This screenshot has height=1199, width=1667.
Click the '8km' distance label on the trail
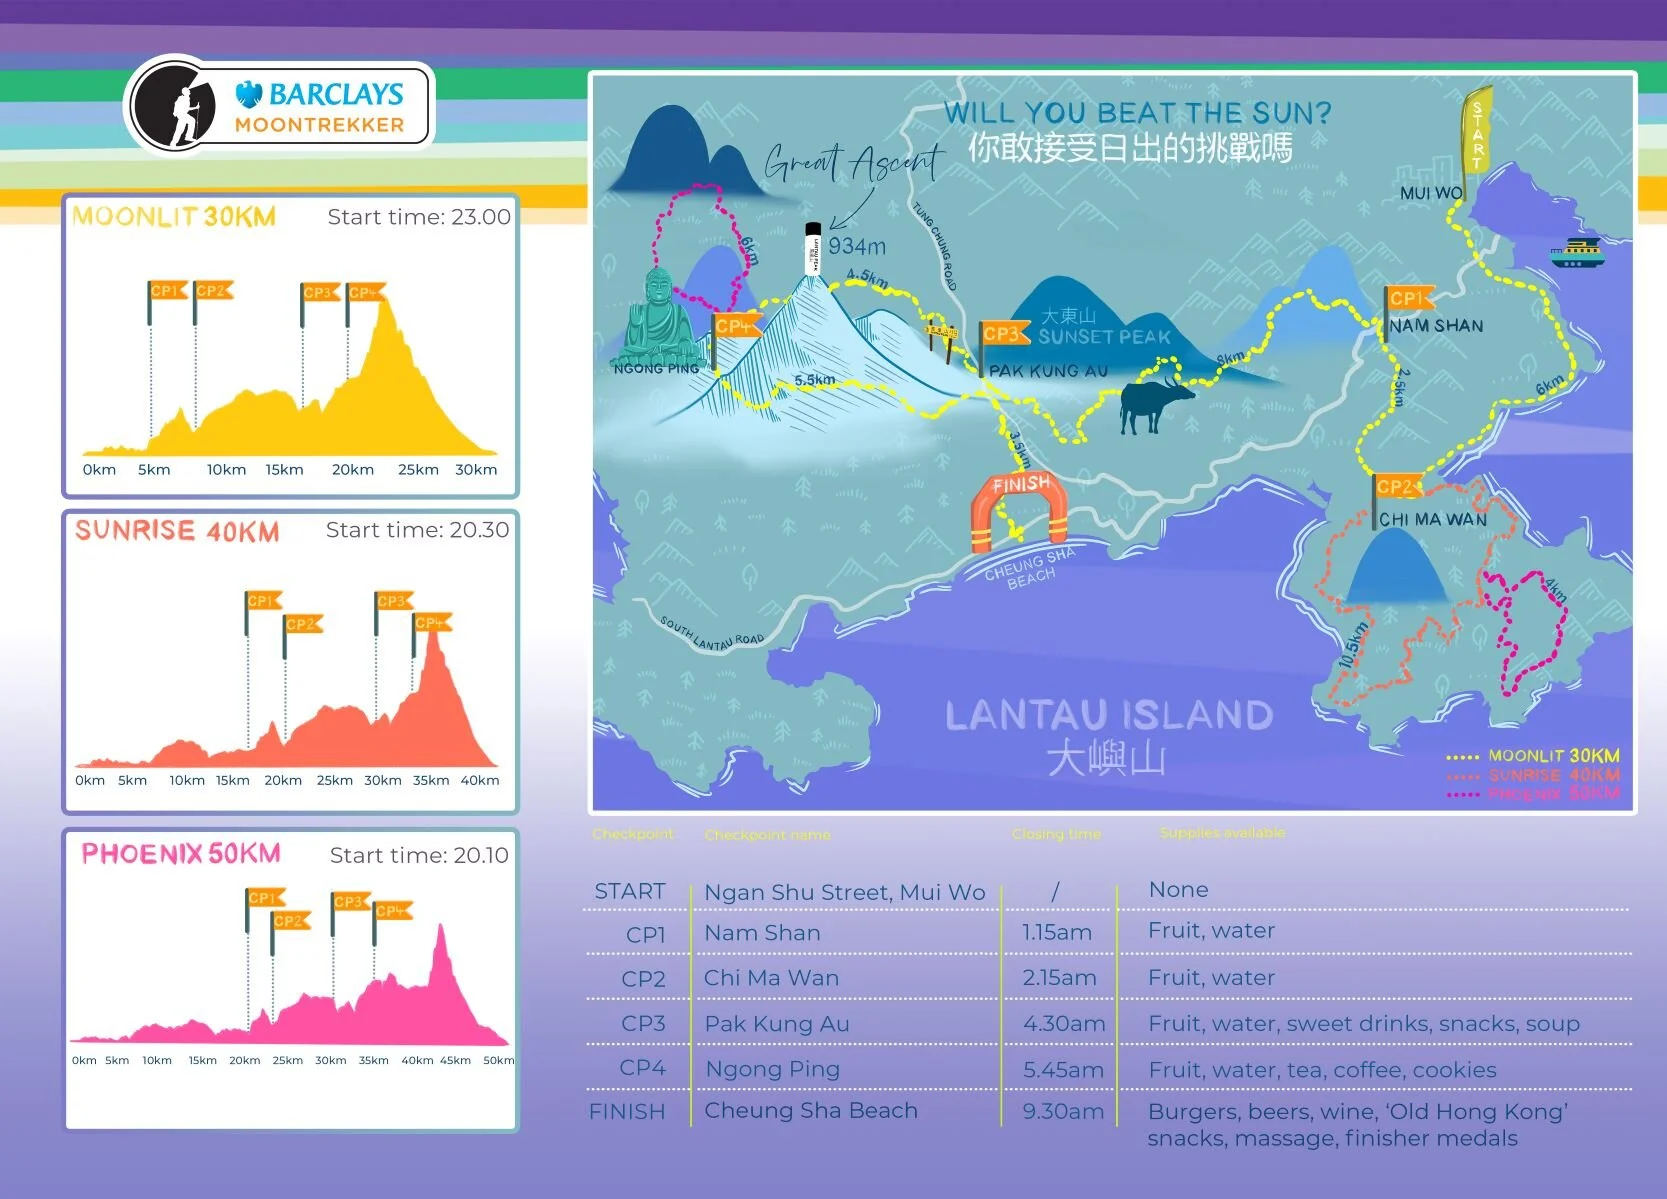point(1231,358)
